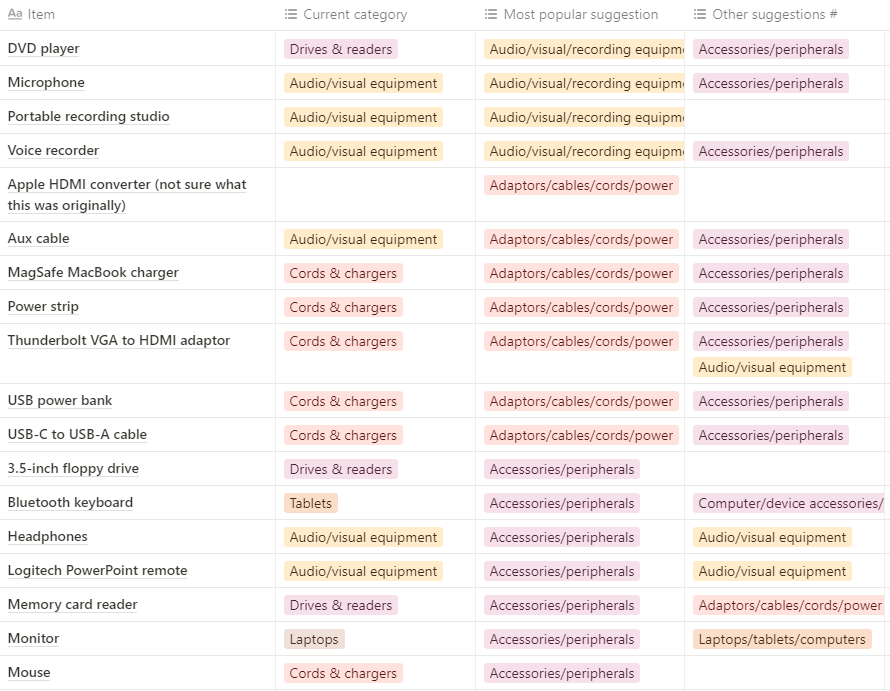Screen dimensions: 890x691
Task: Open the Most popular suggestion column menu
Action: click(x=580, y=15)
